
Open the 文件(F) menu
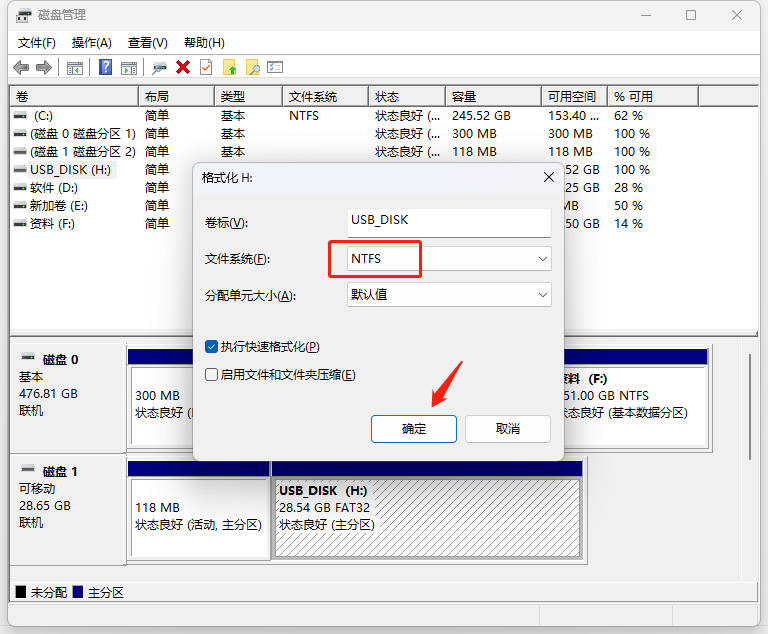pyautogui.click(x=37, y=43)
